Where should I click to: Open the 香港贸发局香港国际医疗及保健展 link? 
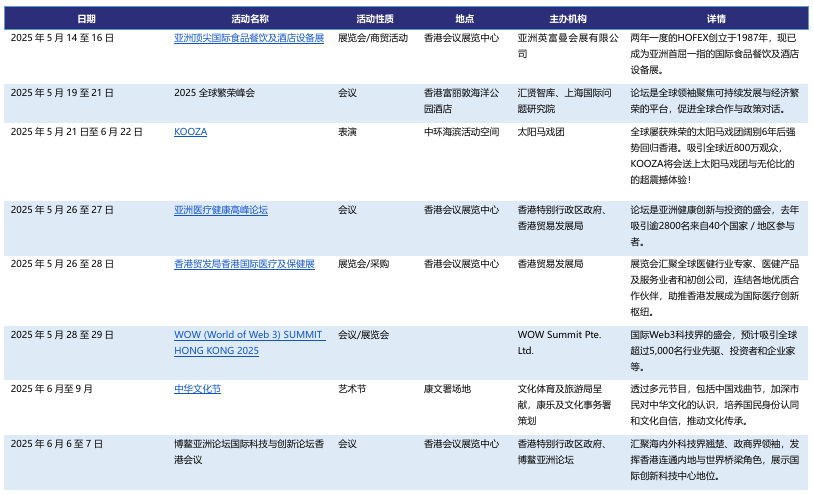pyautogui.click(x=244, y=264)
